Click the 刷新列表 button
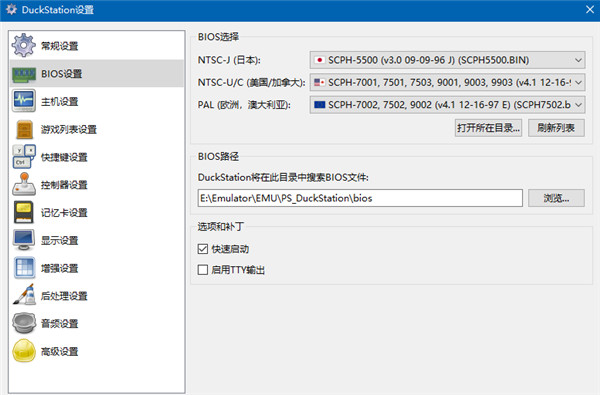 [556, 128]
